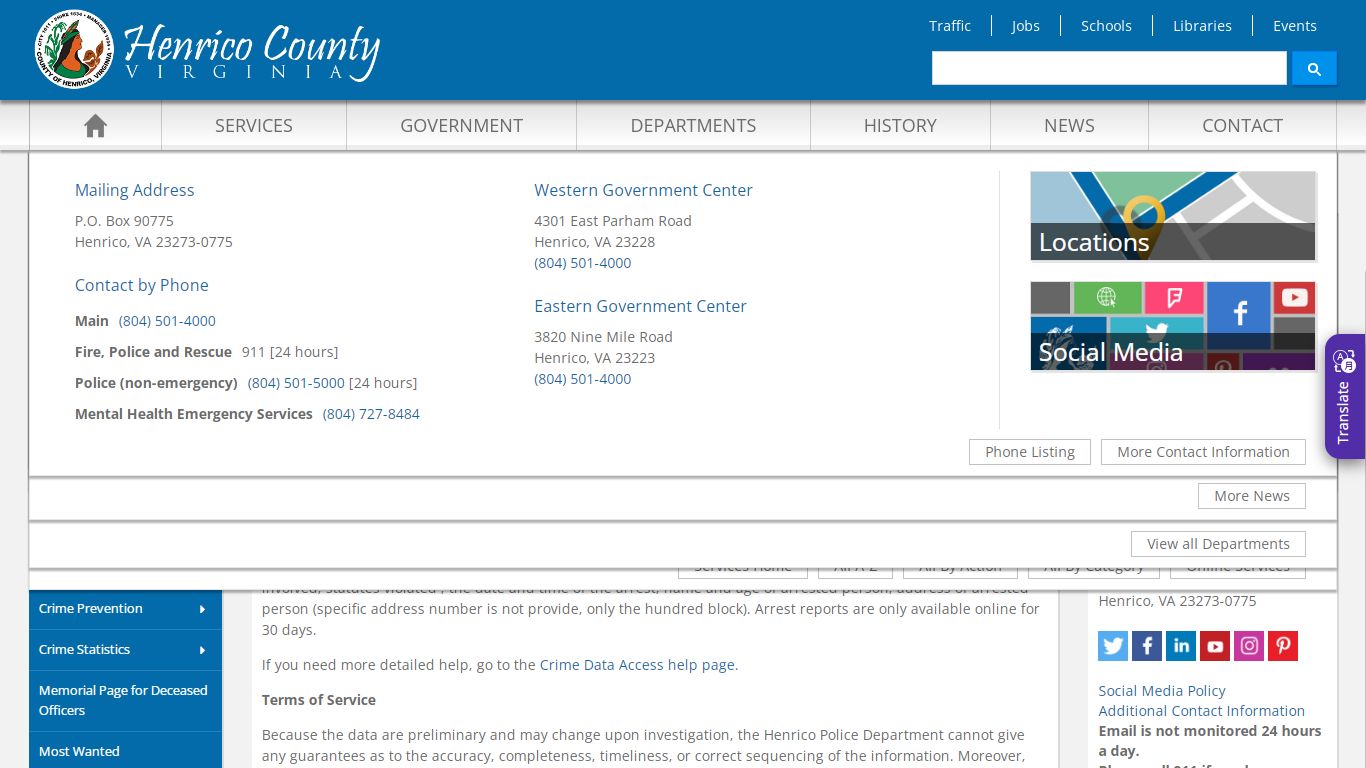Viewport: 1366px width, 768px height.
Task: Open Mailing Address heading
Action: [134, 190]
